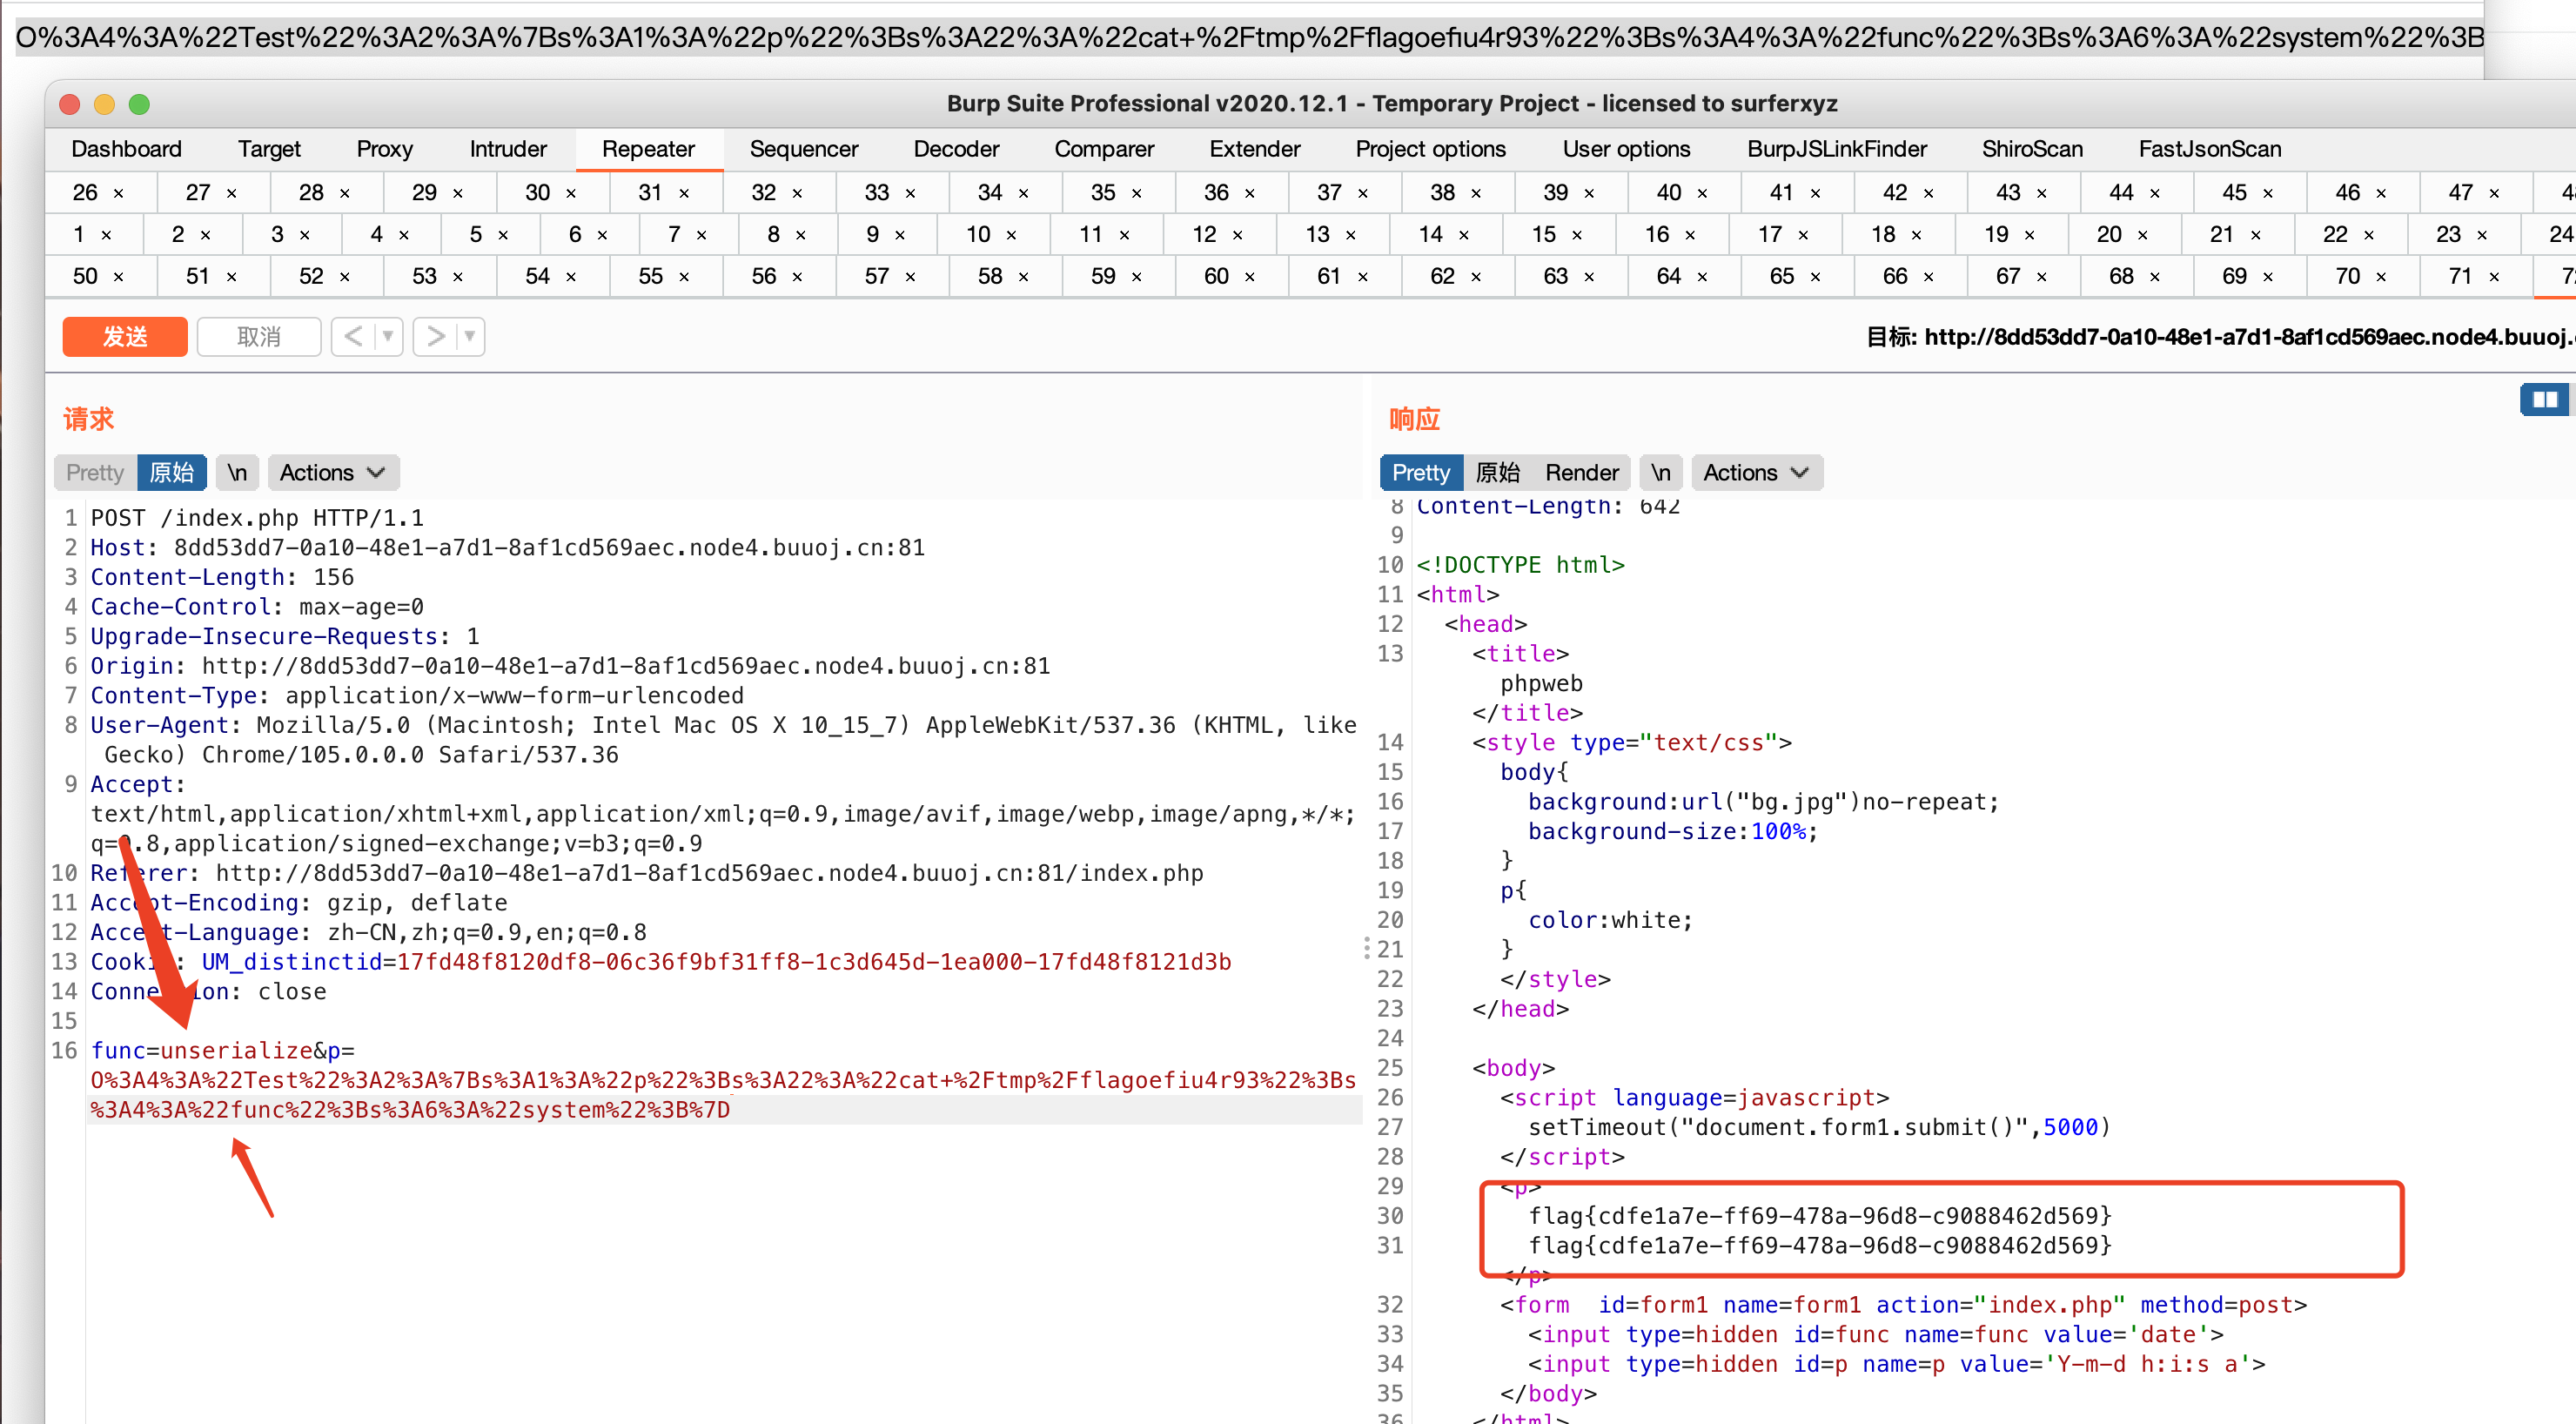This screenshot has width=2576, height=1424.
Task: Open the Proxy tab
Action: [x=385, y=149]
